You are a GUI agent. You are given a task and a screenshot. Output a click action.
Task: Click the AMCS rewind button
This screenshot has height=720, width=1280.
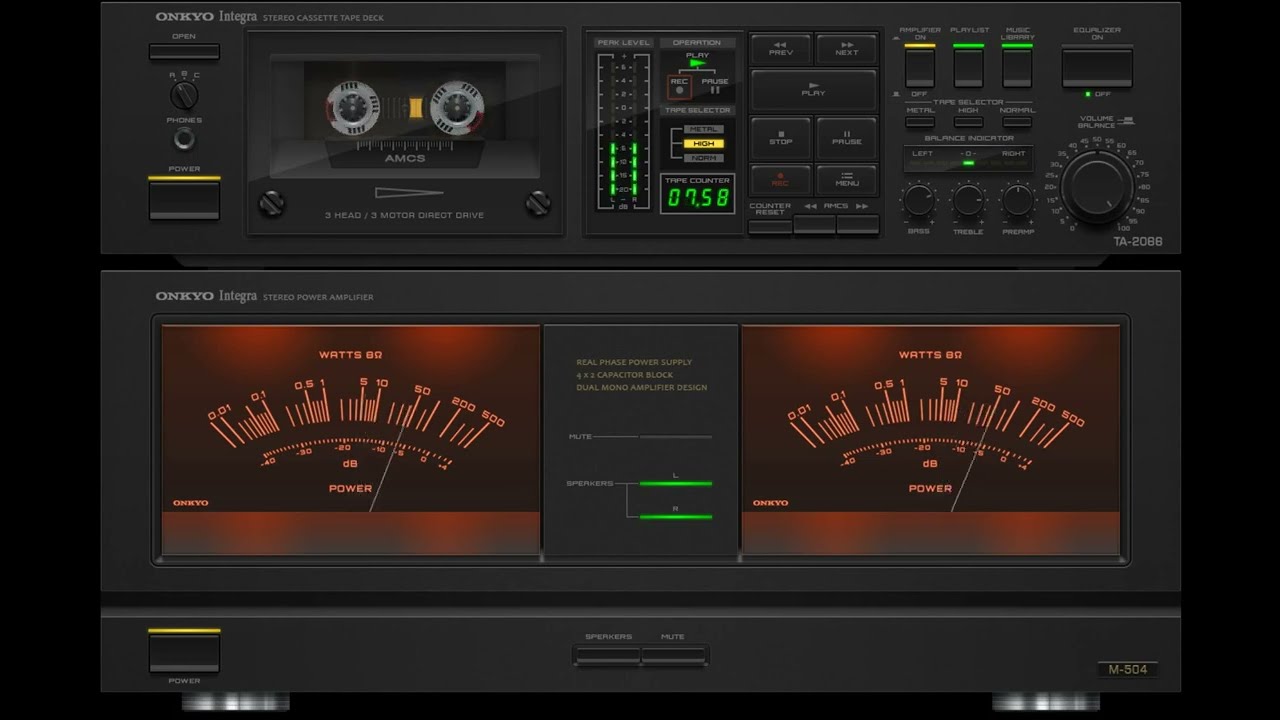click(x=814, y=224)
